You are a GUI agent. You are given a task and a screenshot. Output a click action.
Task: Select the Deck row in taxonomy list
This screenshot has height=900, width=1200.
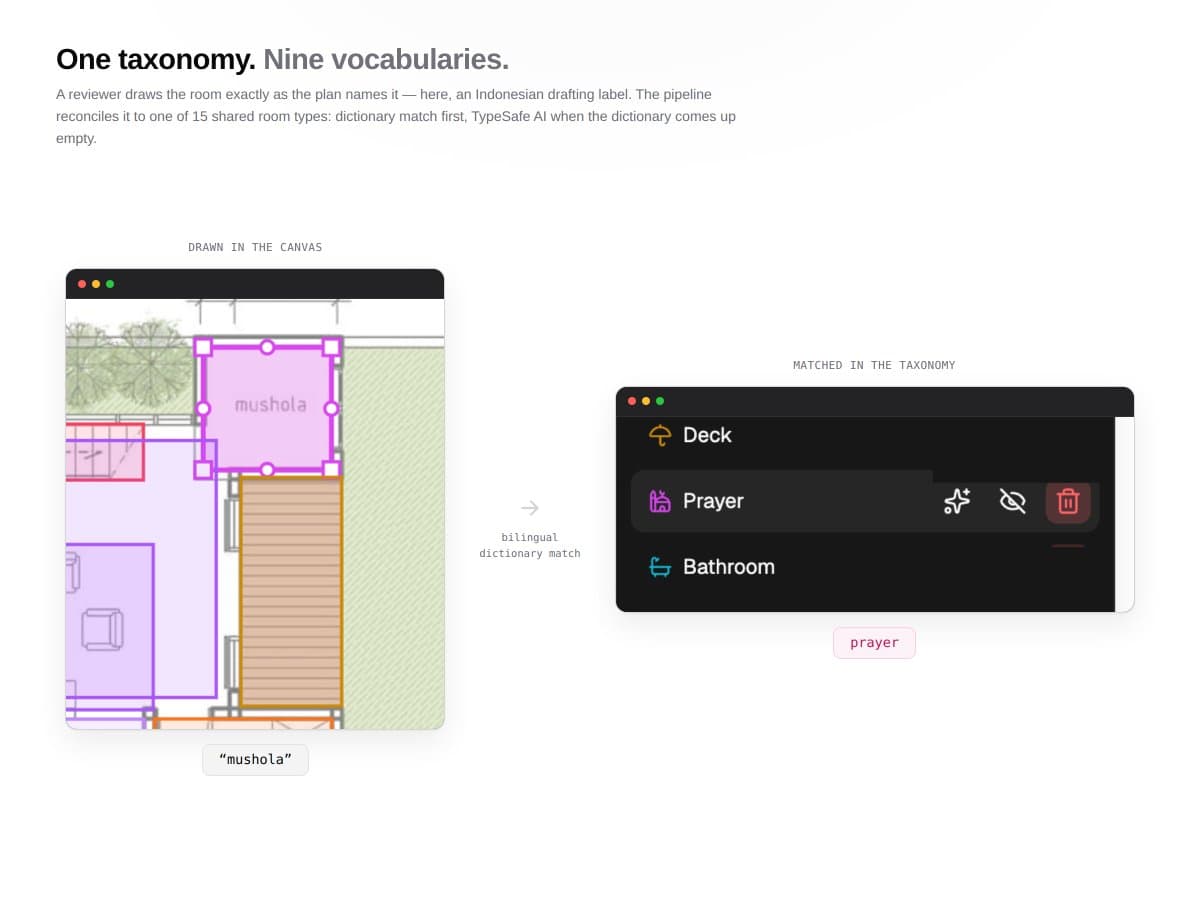point(865,435)
